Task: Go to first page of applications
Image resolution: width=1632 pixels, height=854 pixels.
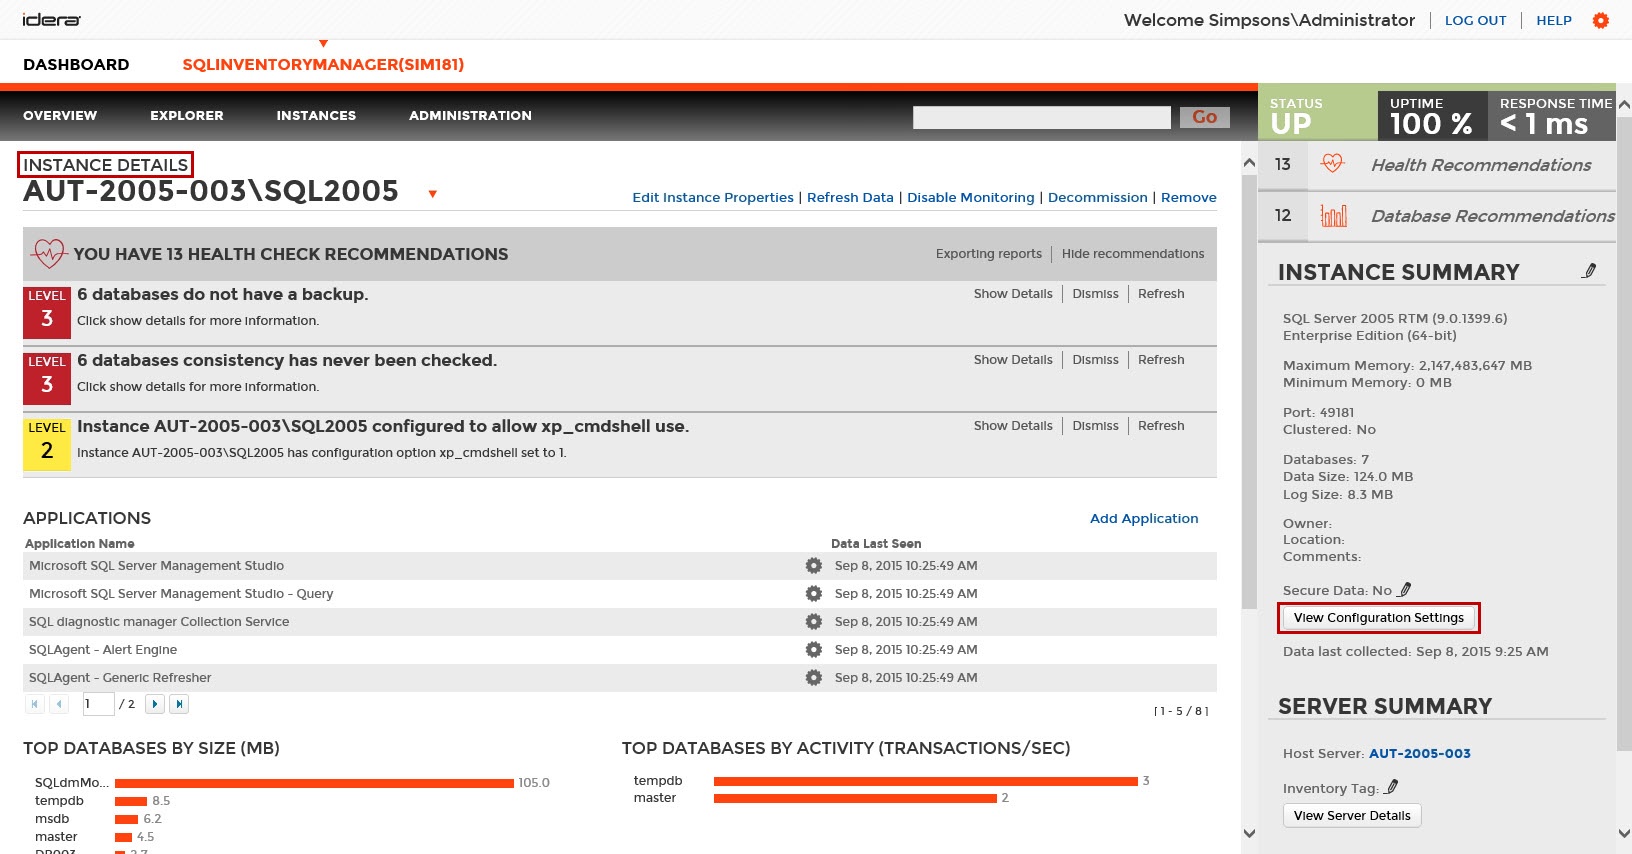Action: pos(35,704)
